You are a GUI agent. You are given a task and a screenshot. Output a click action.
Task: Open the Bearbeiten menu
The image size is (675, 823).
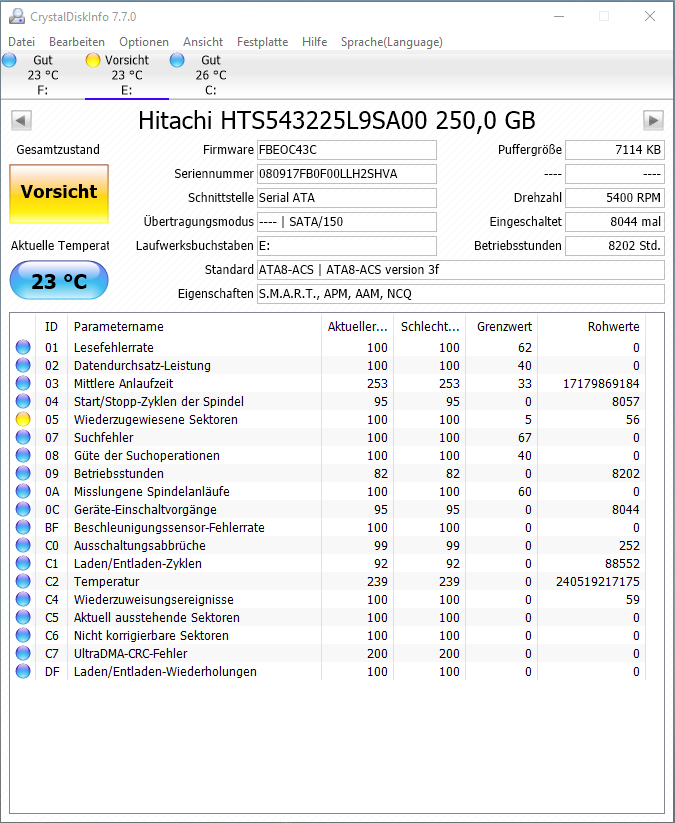pos(77,42)
